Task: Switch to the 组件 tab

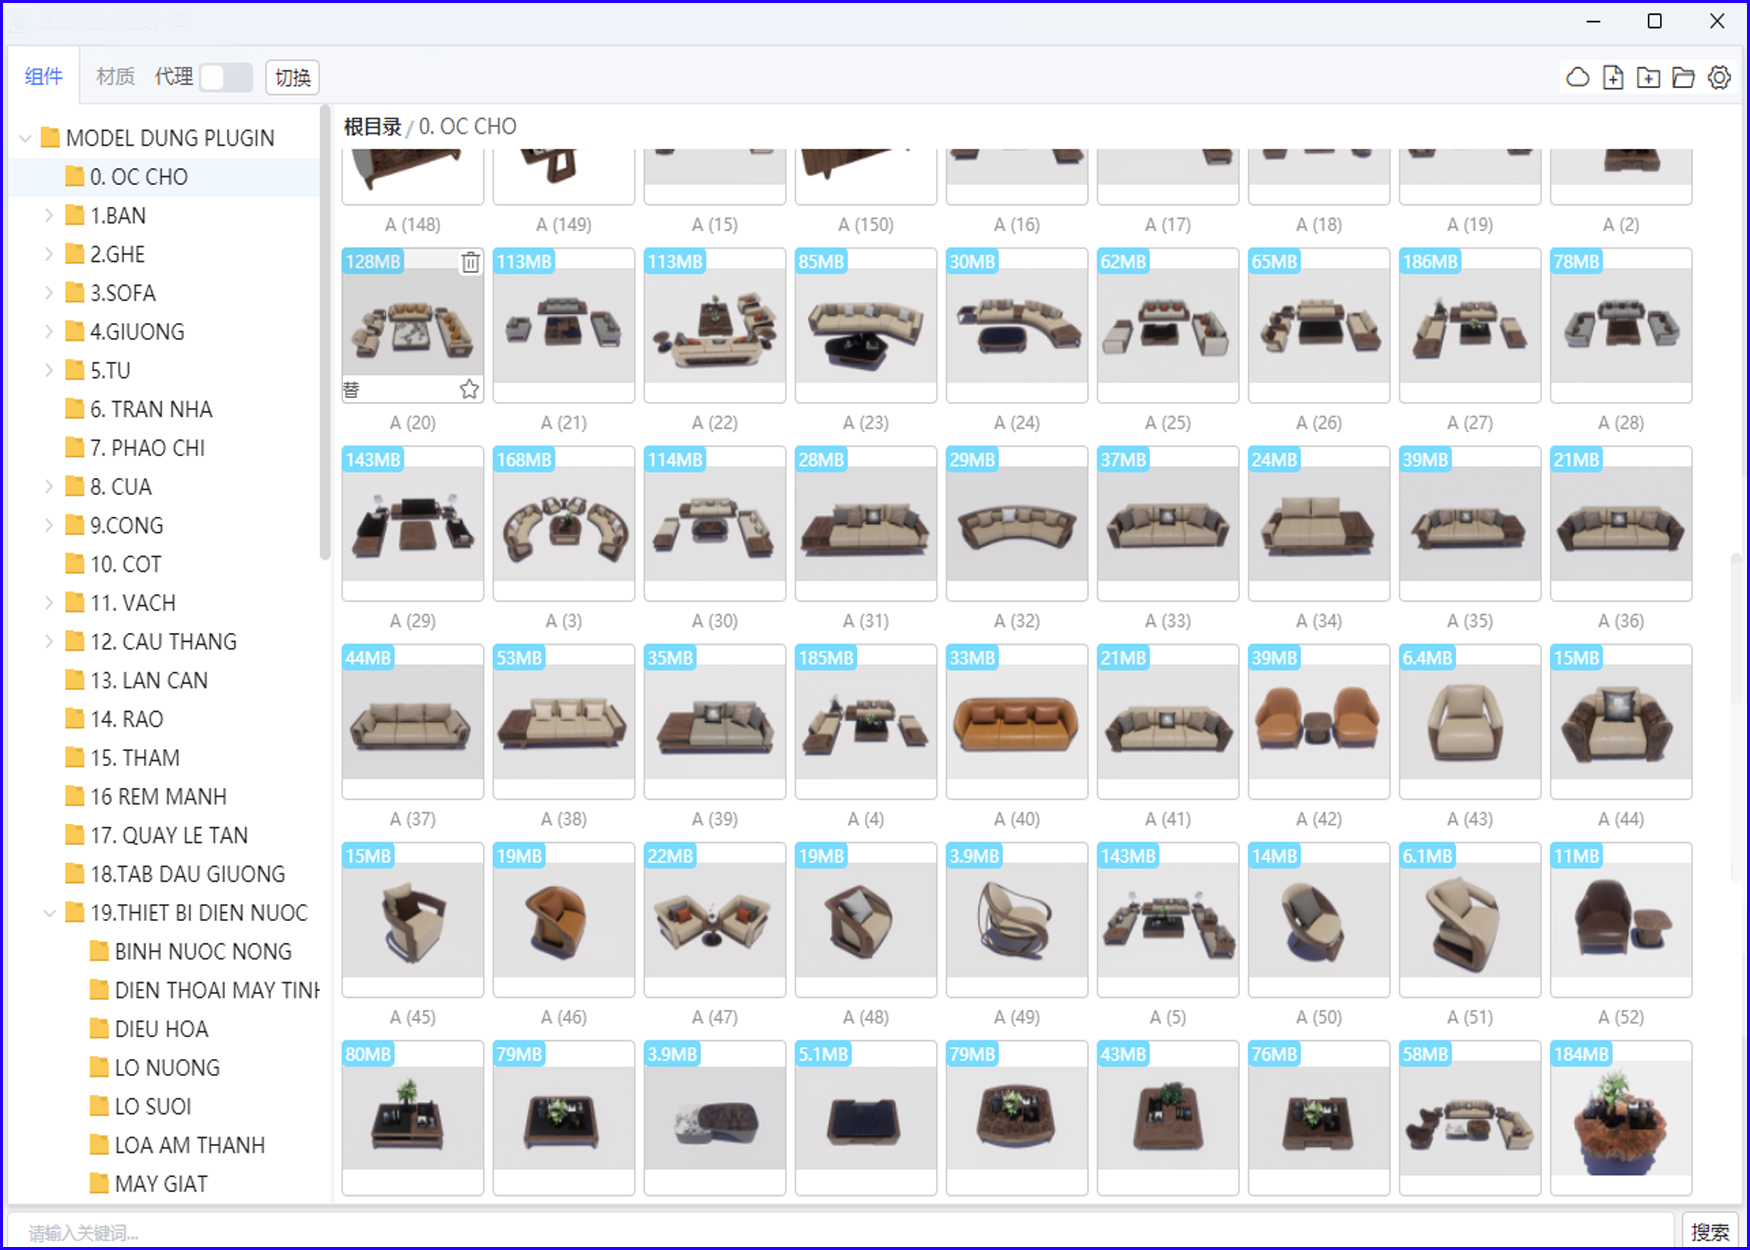Action: pos(44,77)
